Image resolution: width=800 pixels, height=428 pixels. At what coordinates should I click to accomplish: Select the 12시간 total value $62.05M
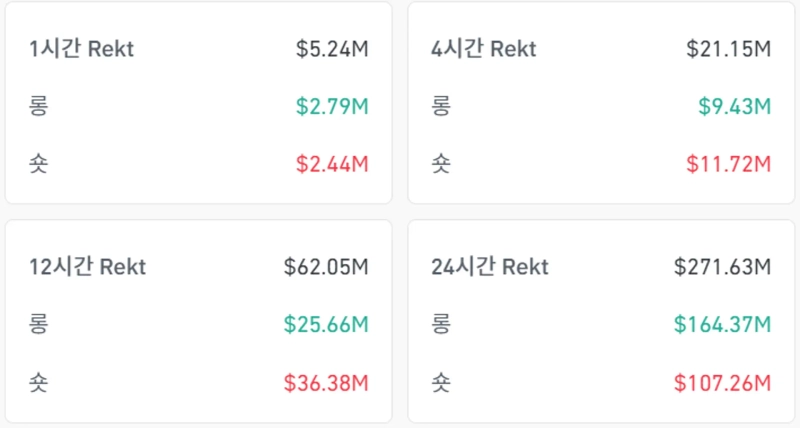pyautogui.click(x=326, y=267)
